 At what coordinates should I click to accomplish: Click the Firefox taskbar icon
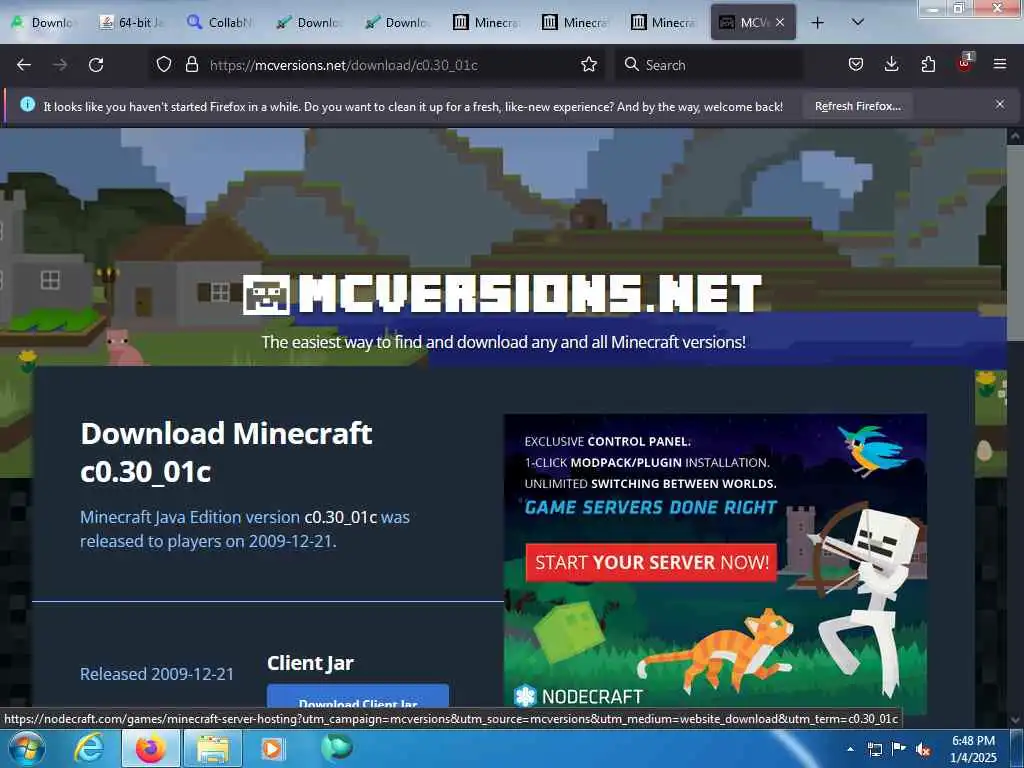click(150, 748)
